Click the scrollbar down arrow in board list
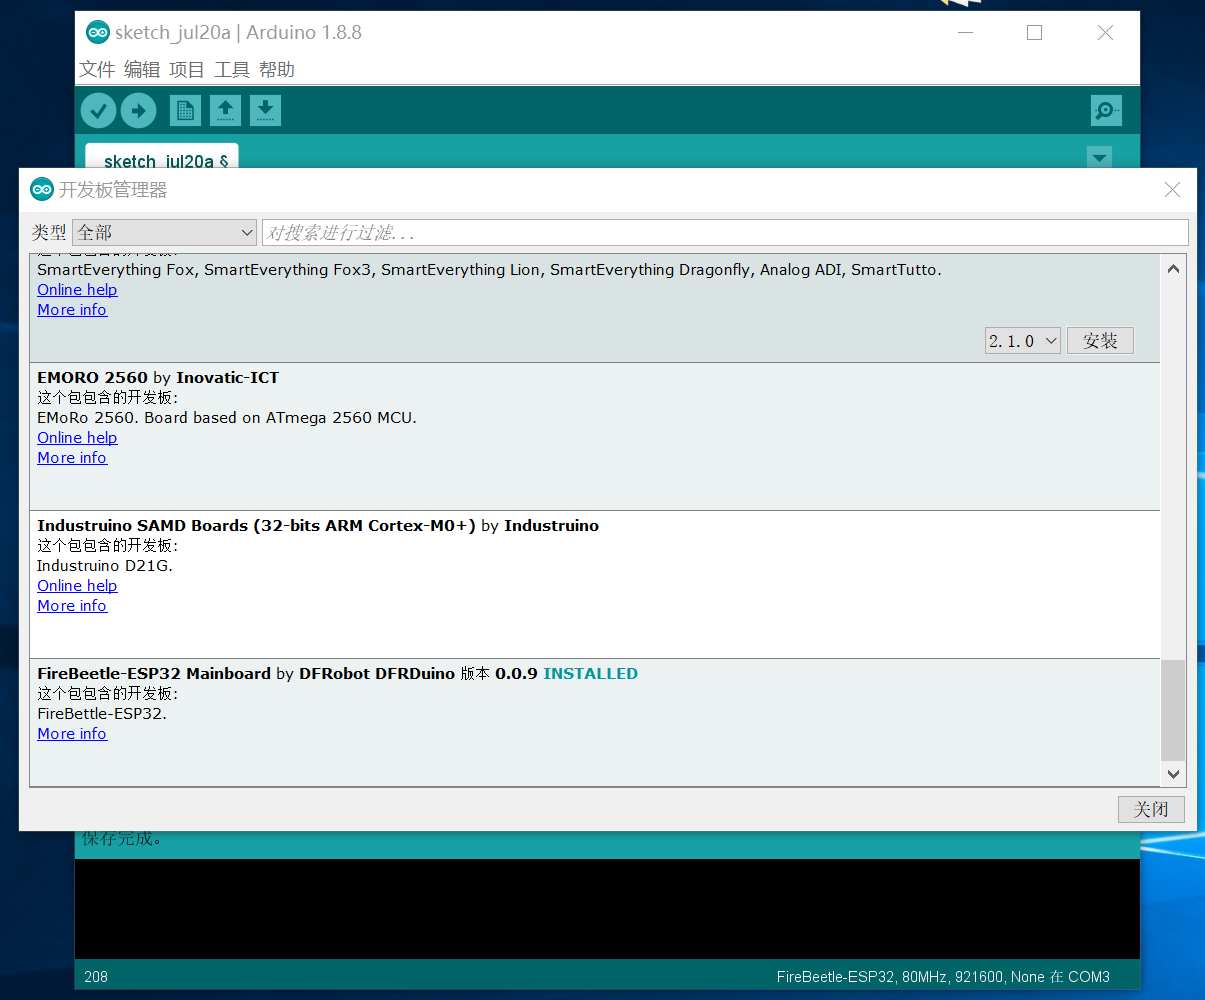 coord(1173,774)
